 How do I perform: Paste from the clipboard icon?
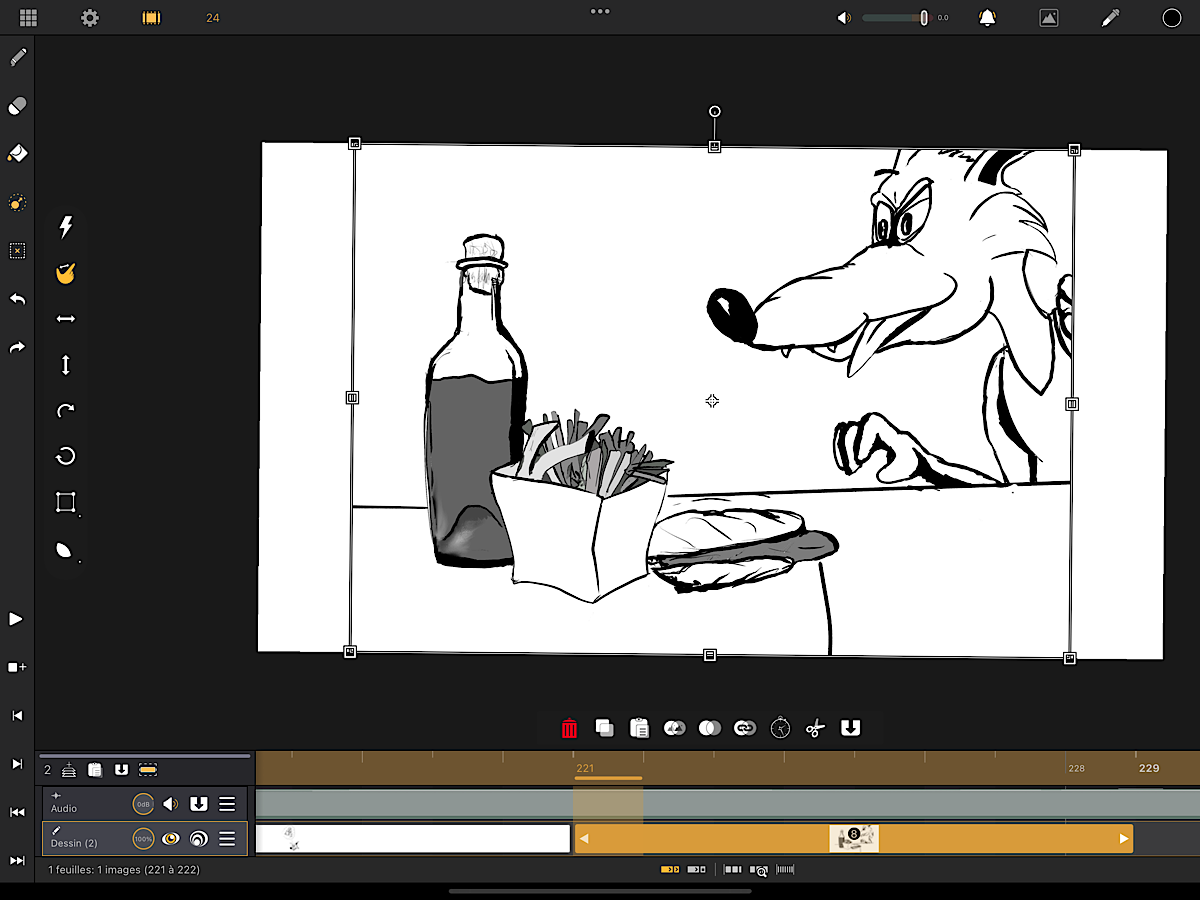639,728
